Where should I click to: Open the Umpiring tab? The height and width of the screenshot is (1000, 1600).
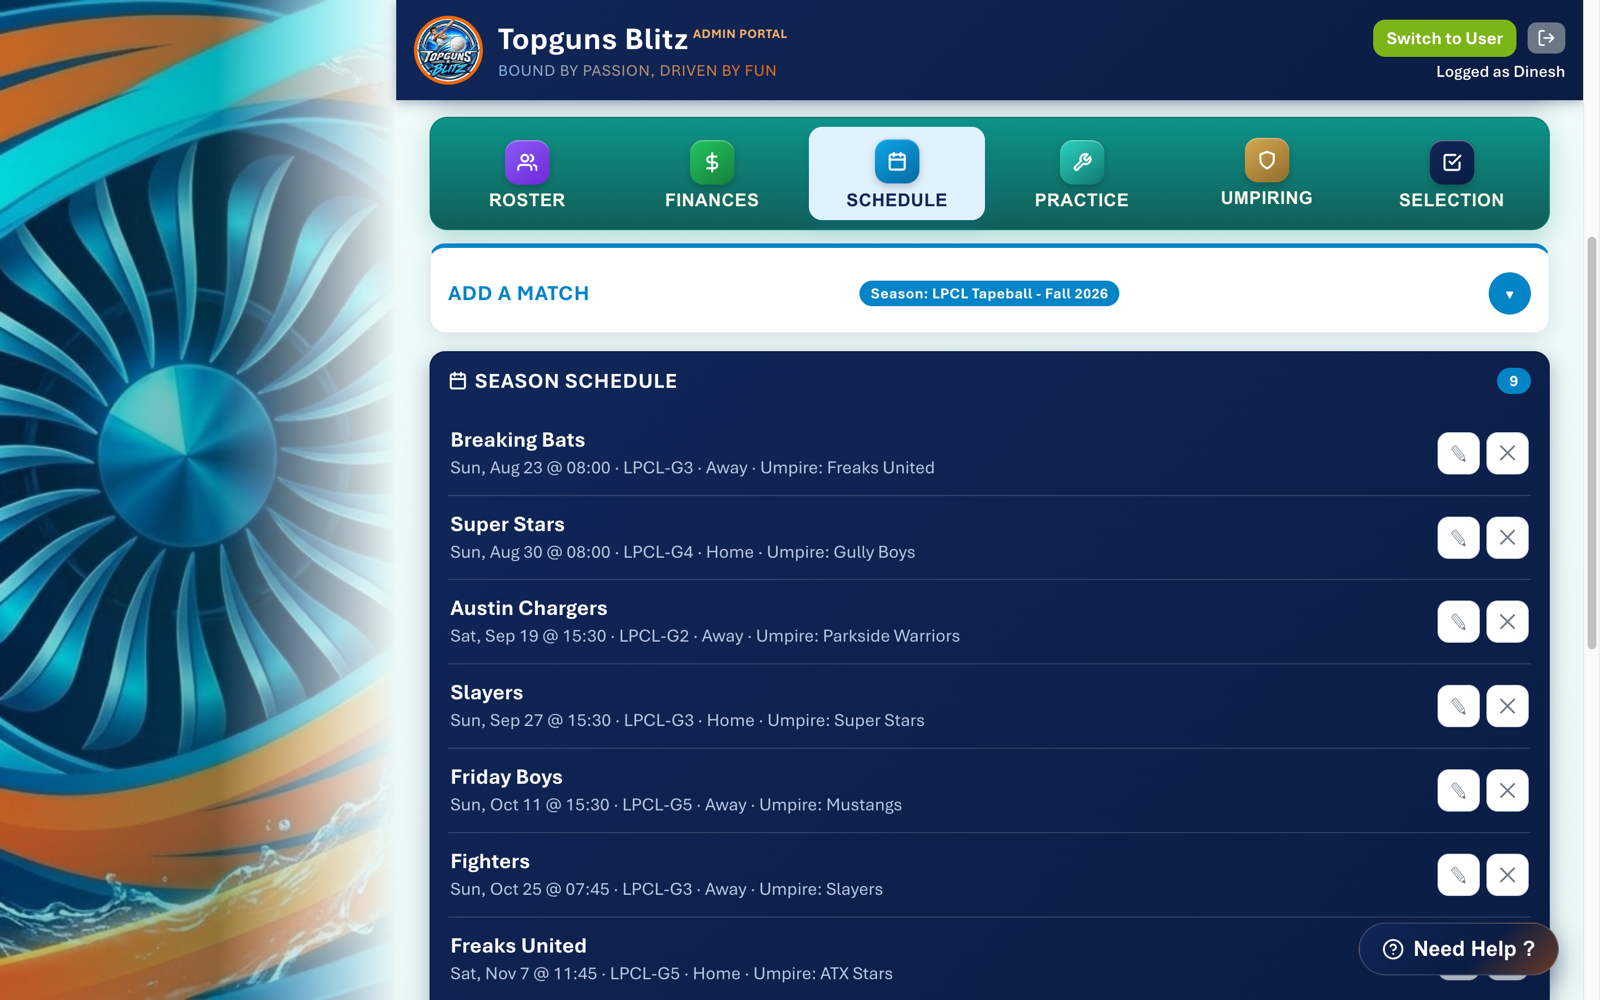(x=1267, y=174)
